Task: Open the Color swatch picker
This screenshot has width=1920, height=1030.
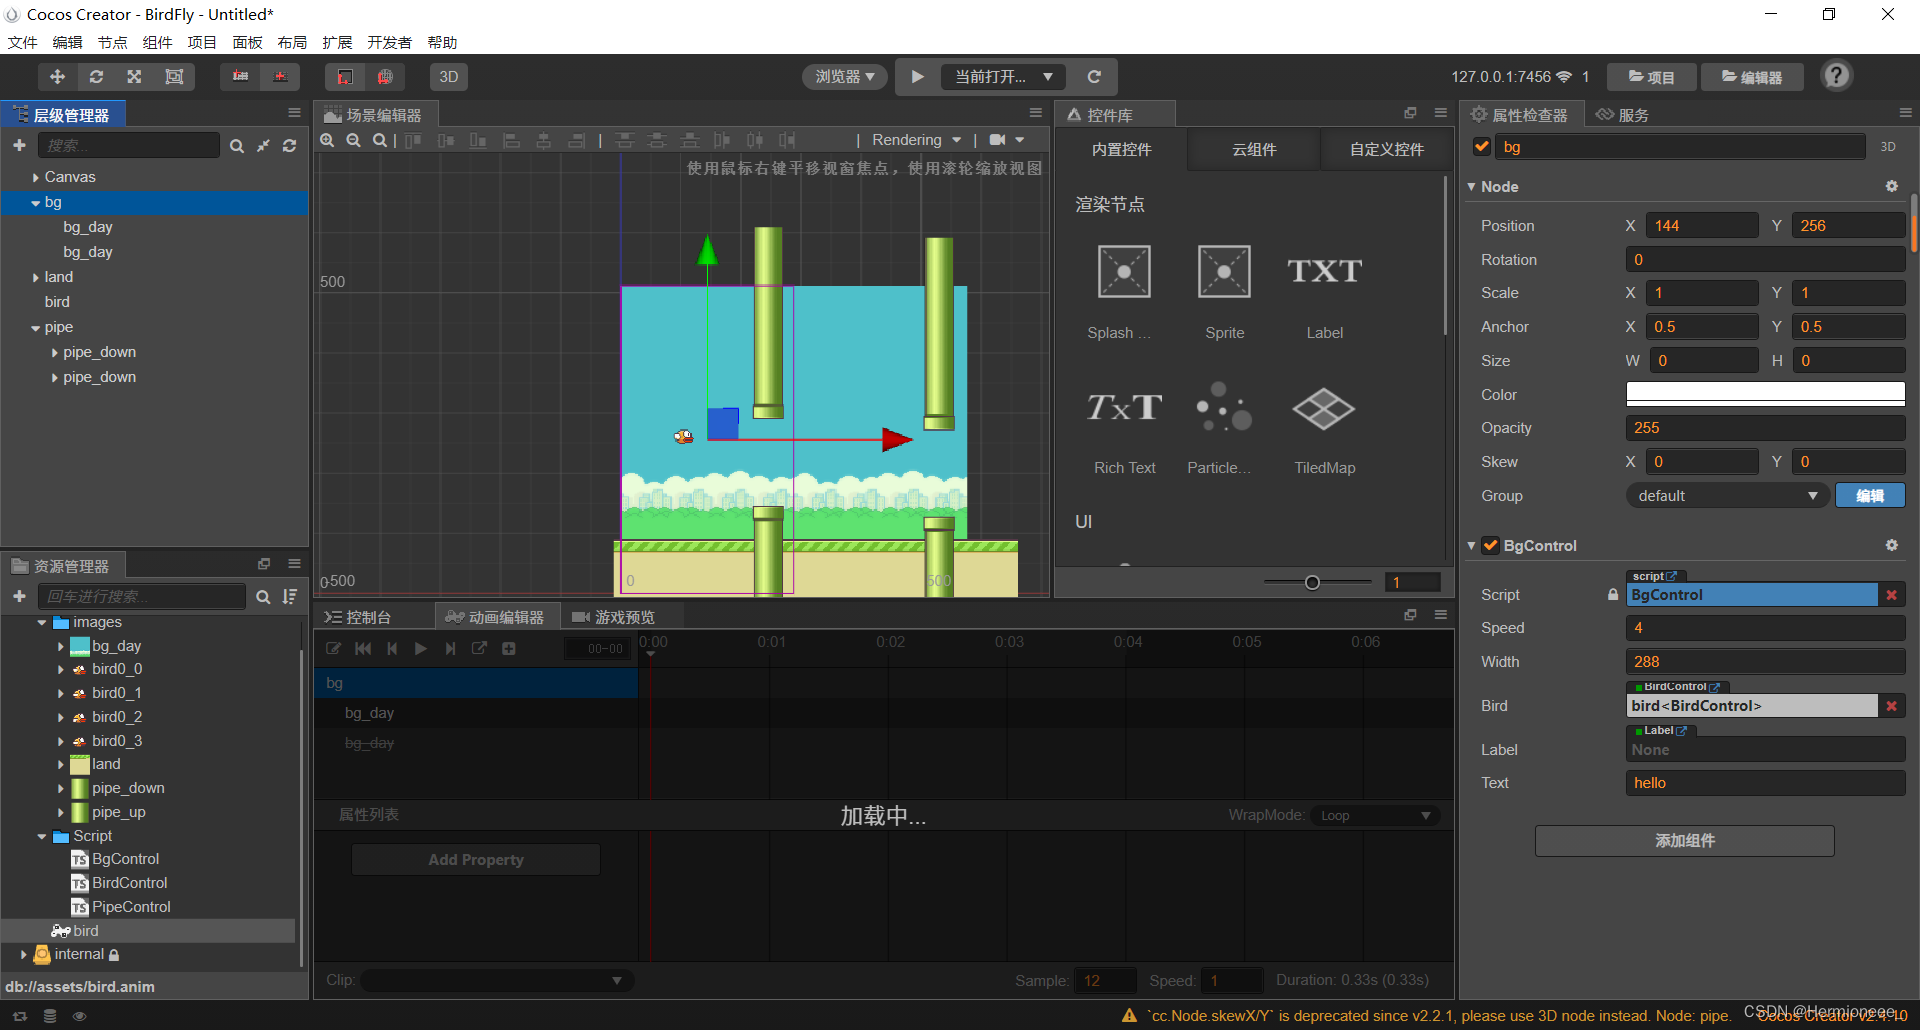Action: [1765, 394]
